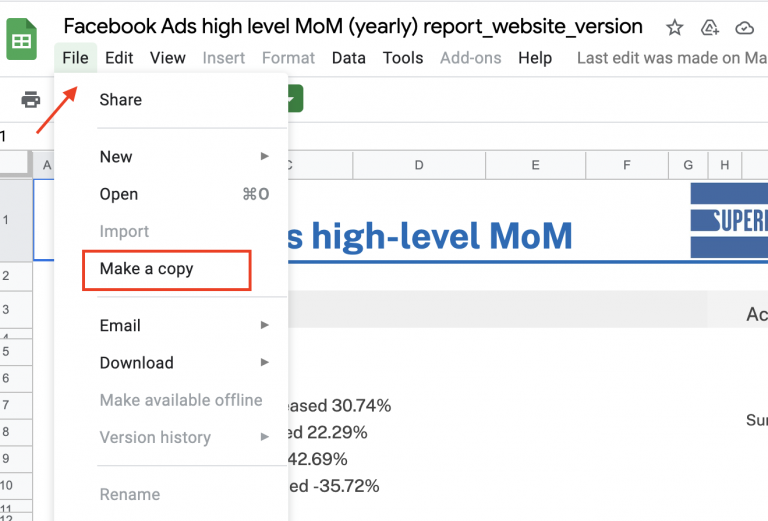This screenshot has height=521, width=768.
Task: Select Make a copy from File menu
Action: point(147,268)
